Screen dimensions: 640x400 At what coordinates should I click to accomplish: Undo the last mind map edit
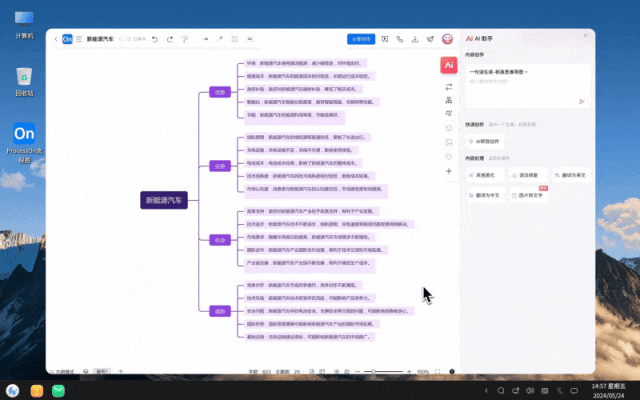155,39
